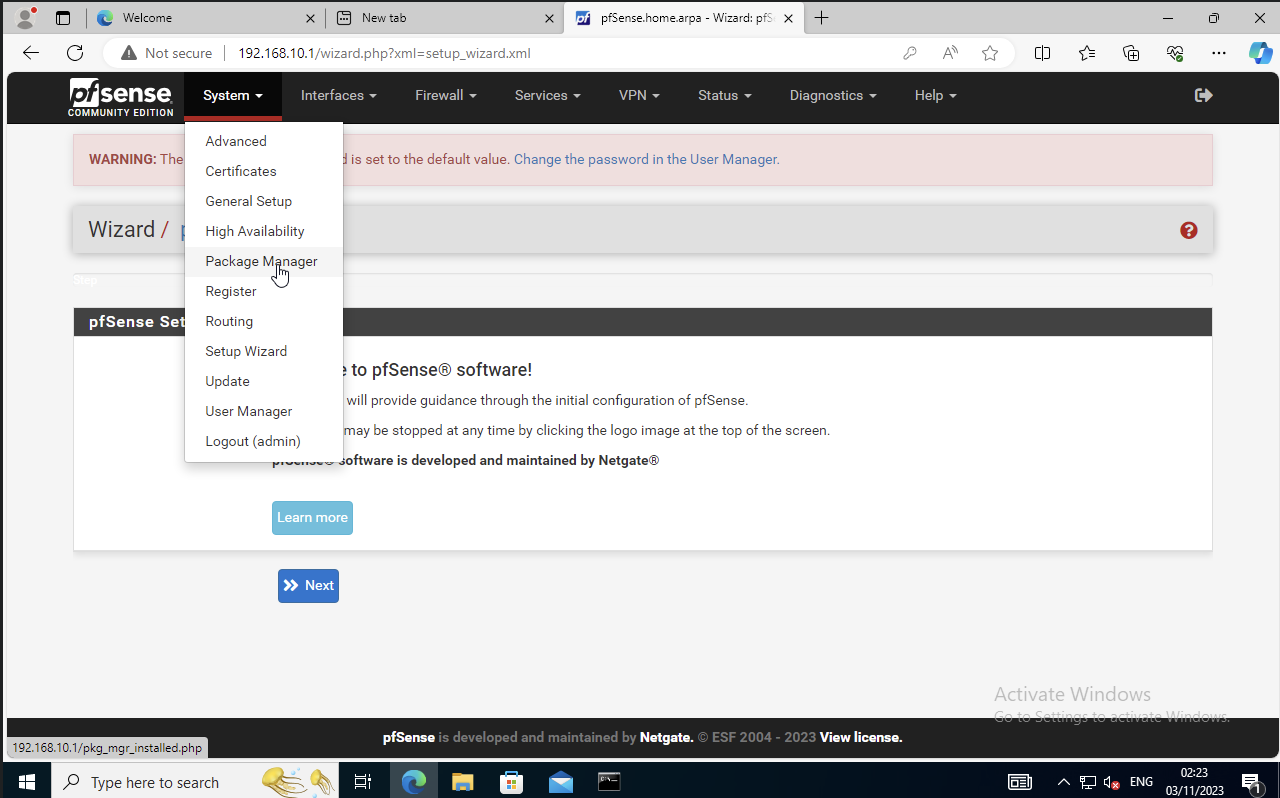This screenshot has height=798, width=1280.
Task: Choose Logout (admin) menu entry
Action: [x=264, y=441]
